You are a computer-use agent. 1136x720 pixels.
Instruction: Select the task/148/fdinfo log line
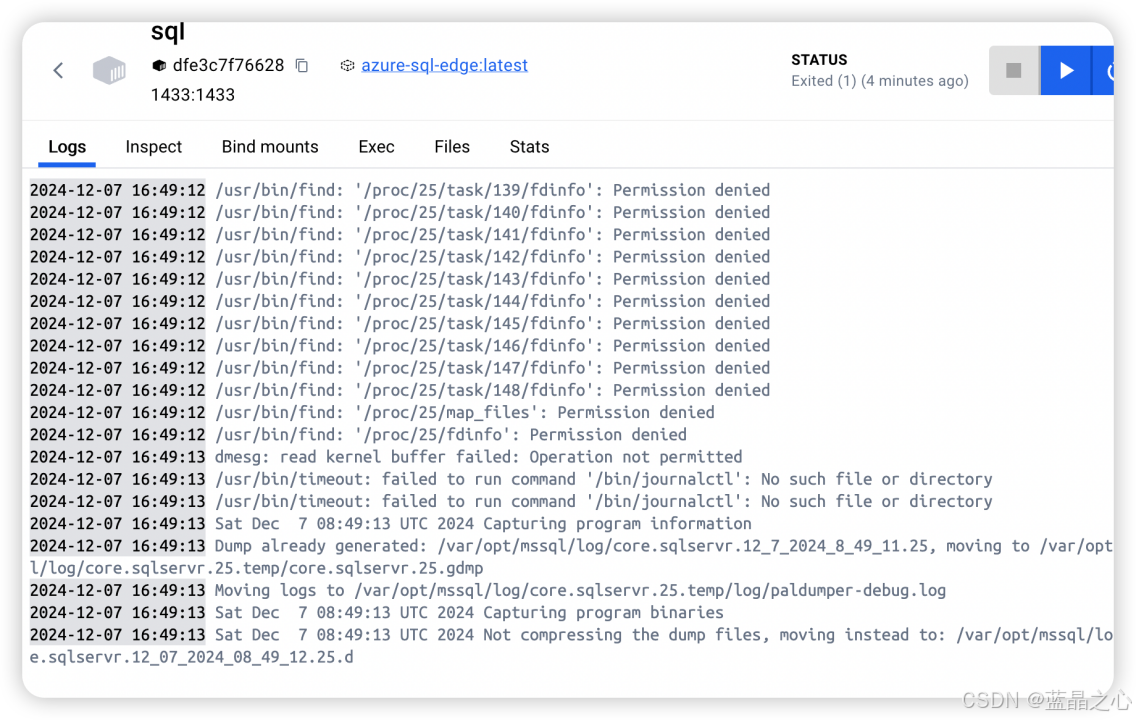[400, 390]
